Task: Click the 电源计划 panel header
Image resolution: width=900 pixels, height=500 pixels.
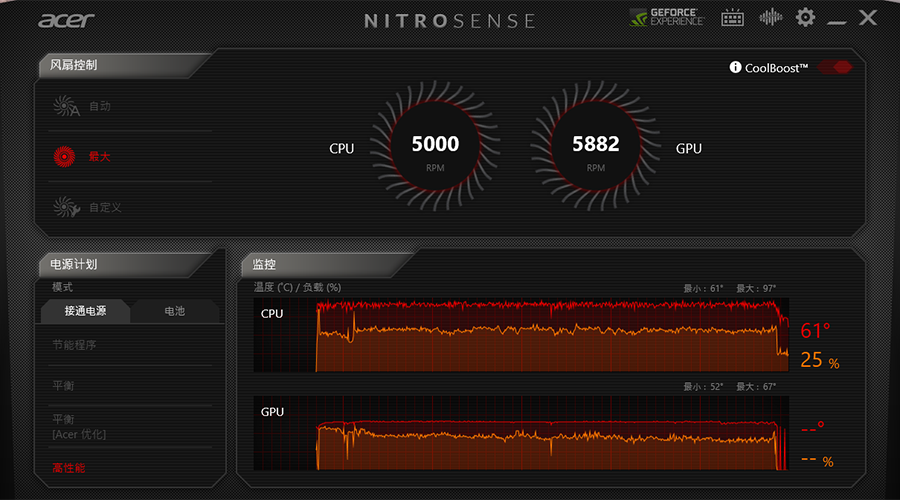Action: [73, 264]
